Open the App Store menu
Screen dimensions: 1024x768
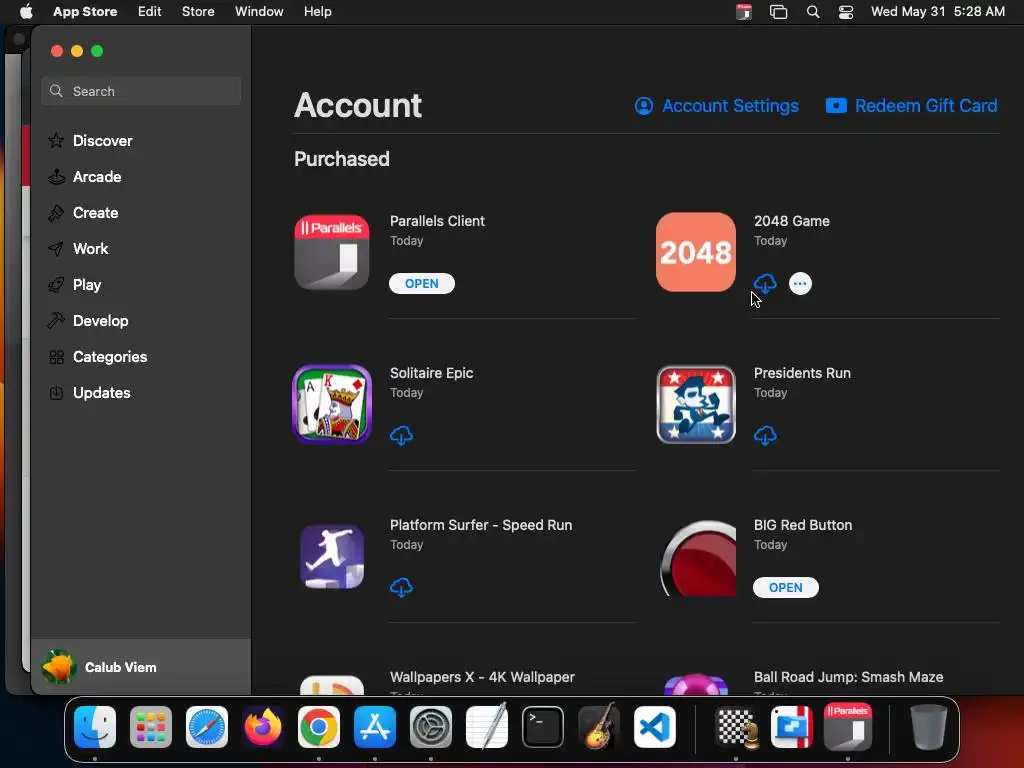click(85, 12)
